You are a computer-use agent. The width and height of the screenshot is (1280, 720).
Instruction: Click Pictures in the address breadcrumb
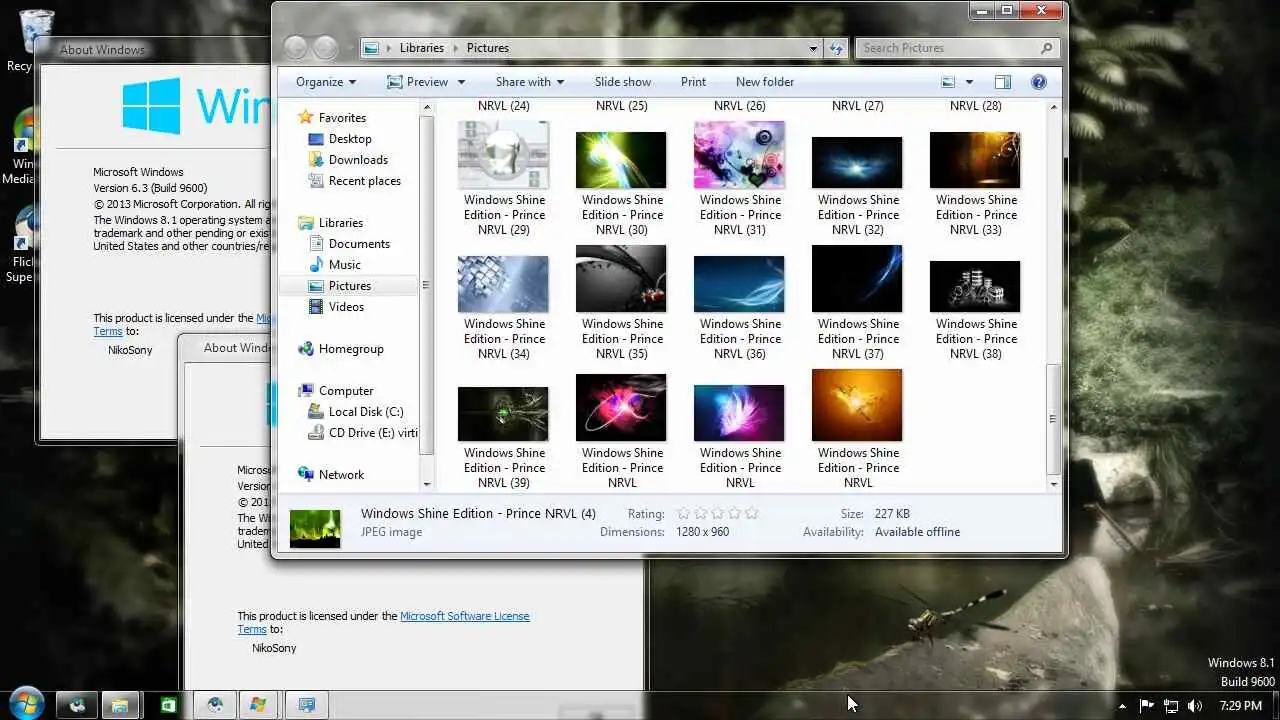[488, 48]
